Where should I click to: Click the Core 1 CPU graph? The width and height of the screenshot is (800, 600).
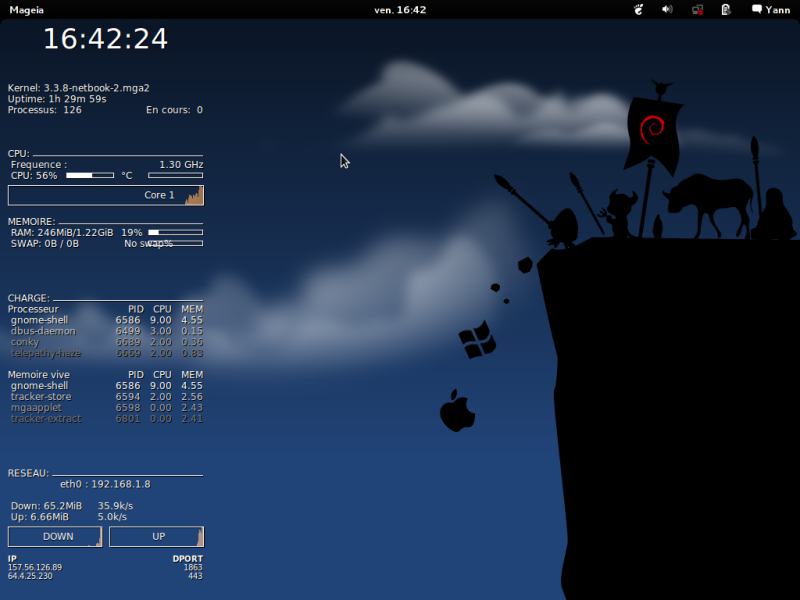point(106,195)
